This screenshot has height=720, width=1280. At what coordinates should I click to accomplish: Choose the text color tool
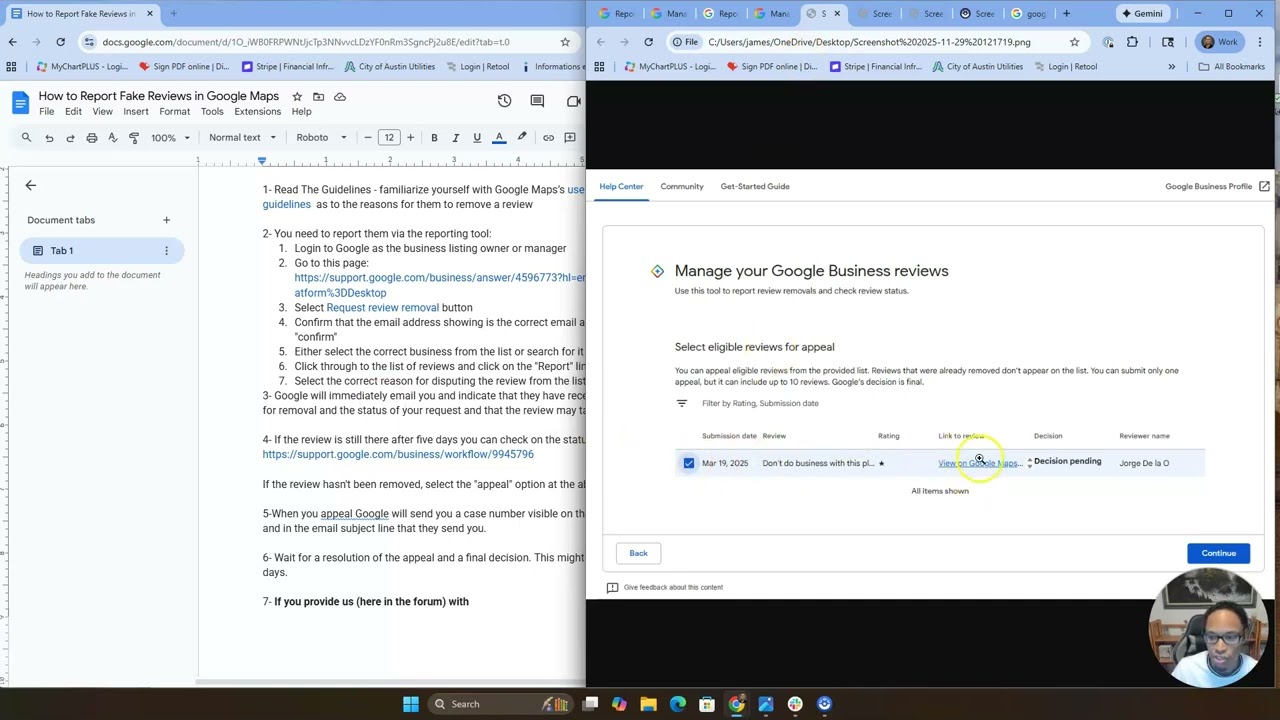[499, 138]
